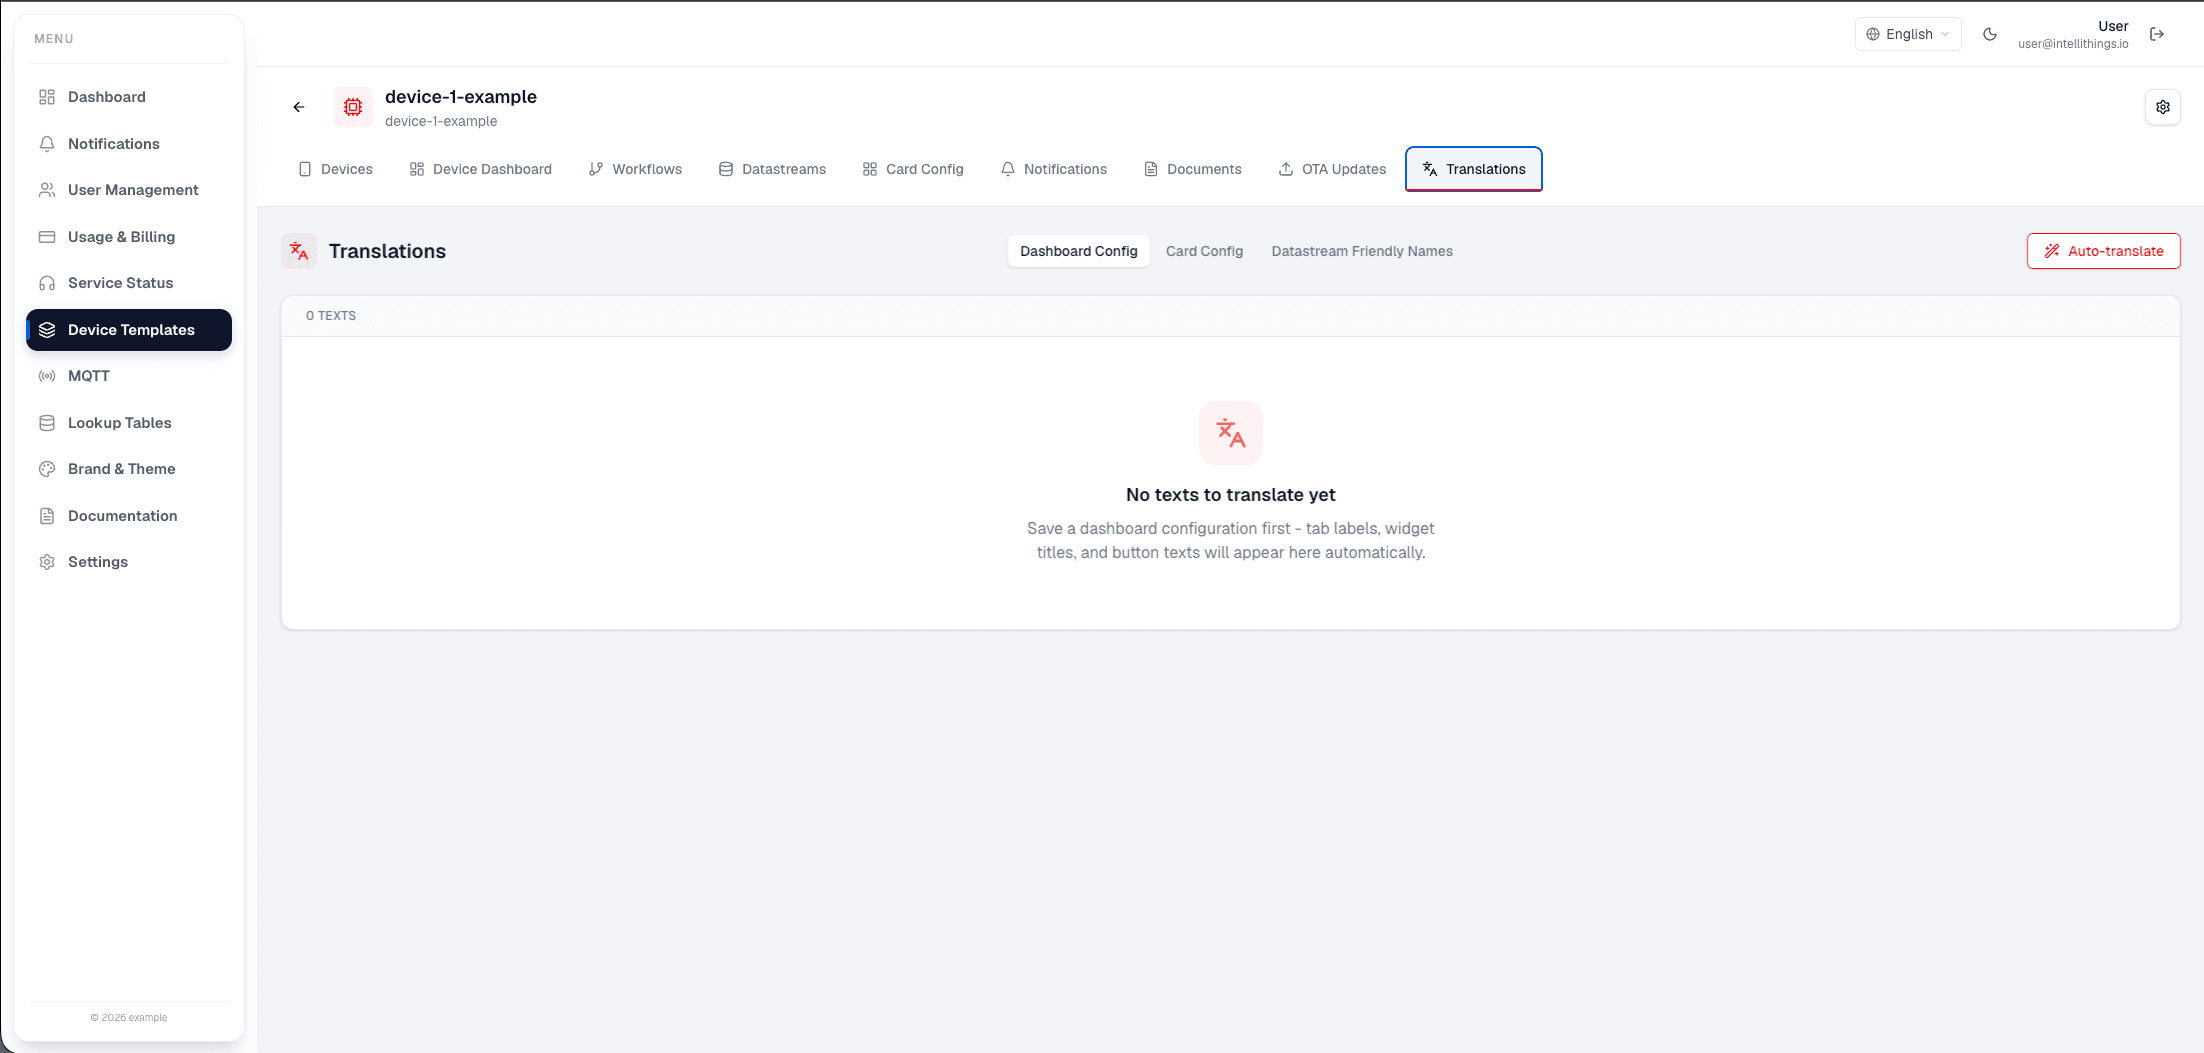
Task: Click the logout icon next to user
Action: click(x=2157, y=34)
